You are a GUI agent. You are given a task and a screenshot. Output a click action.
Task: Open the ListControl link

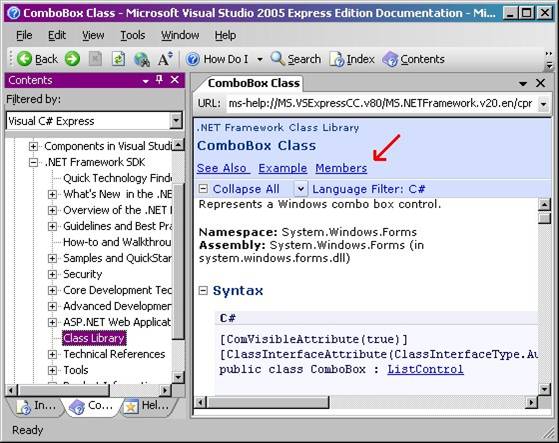click(426, 369)
